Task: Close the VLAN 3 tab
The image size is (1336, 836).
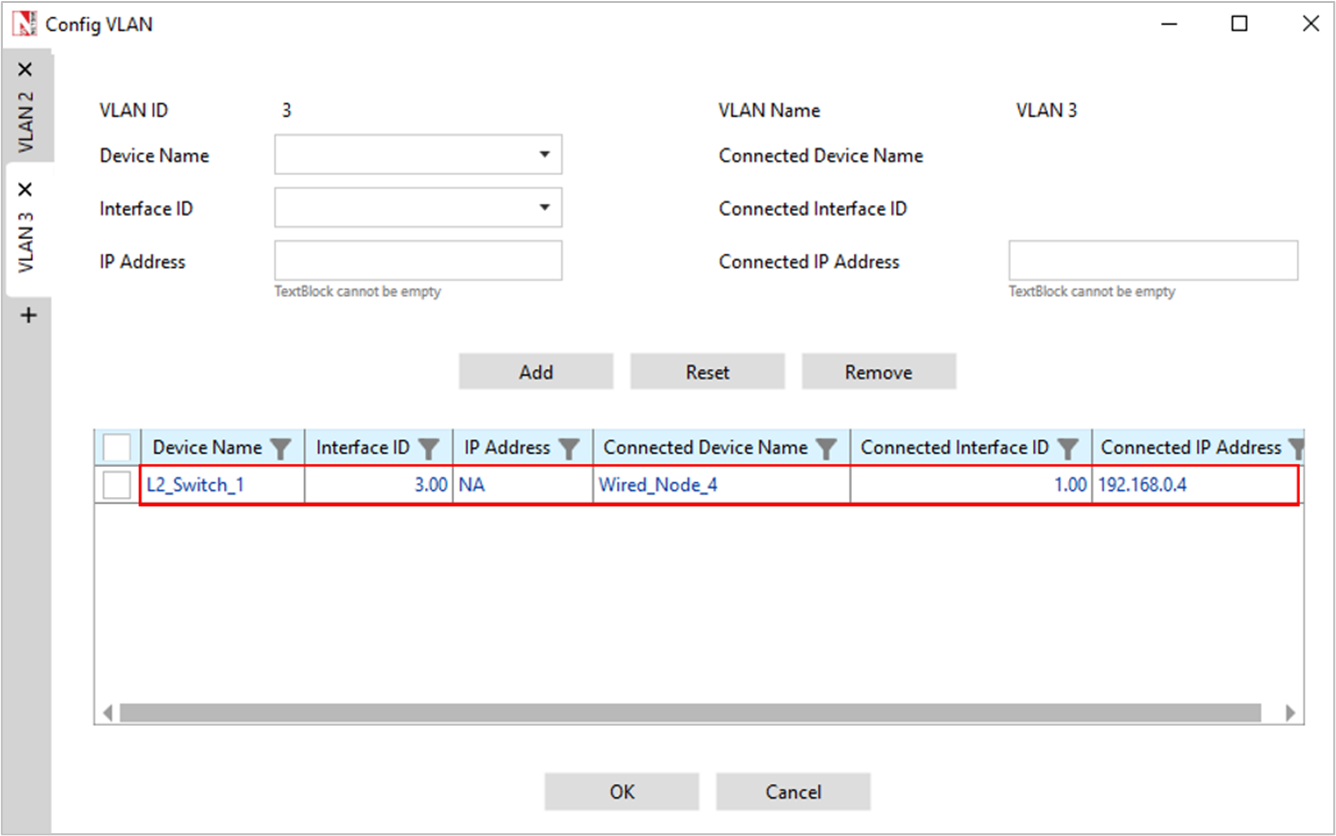Action: coord(26,189)
